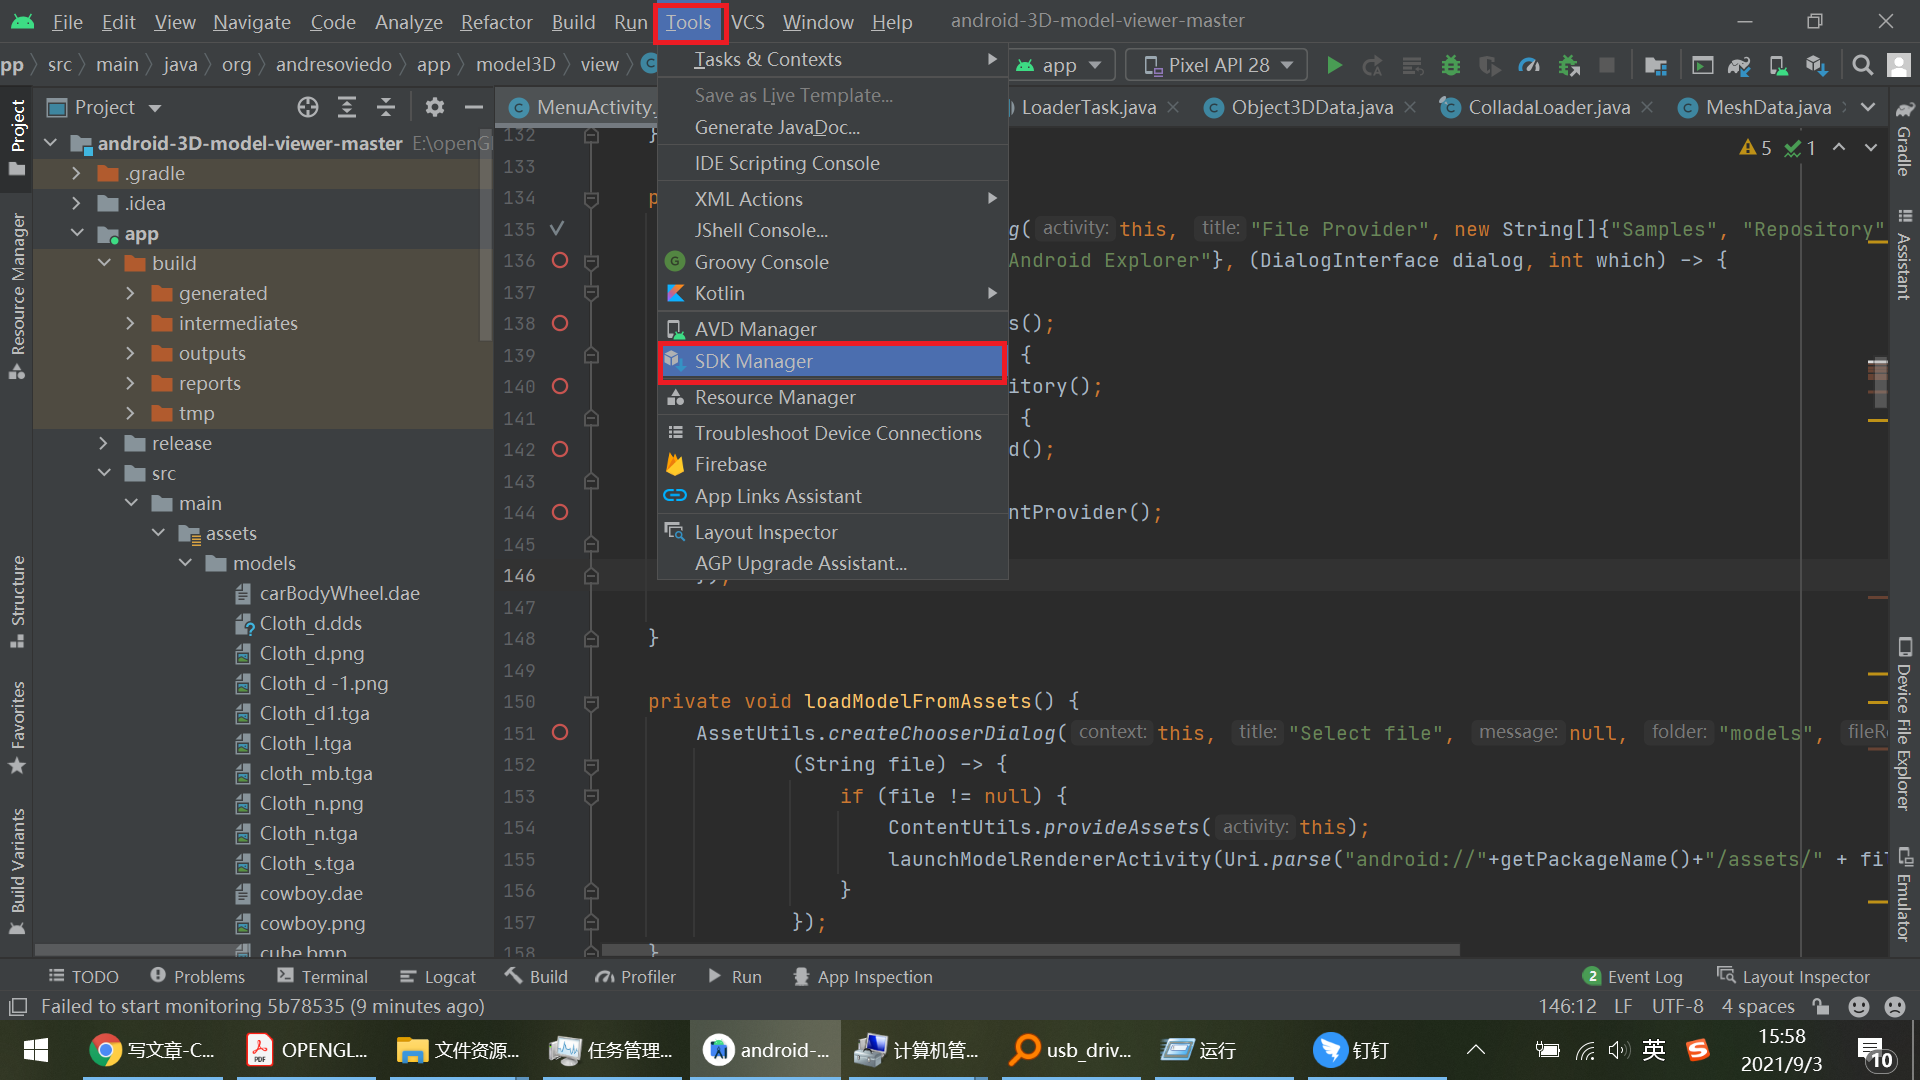Viewport: 1920px width, 1080px height.
Task: Open AVD Manager from Tools menu
Action: [756, 328]
